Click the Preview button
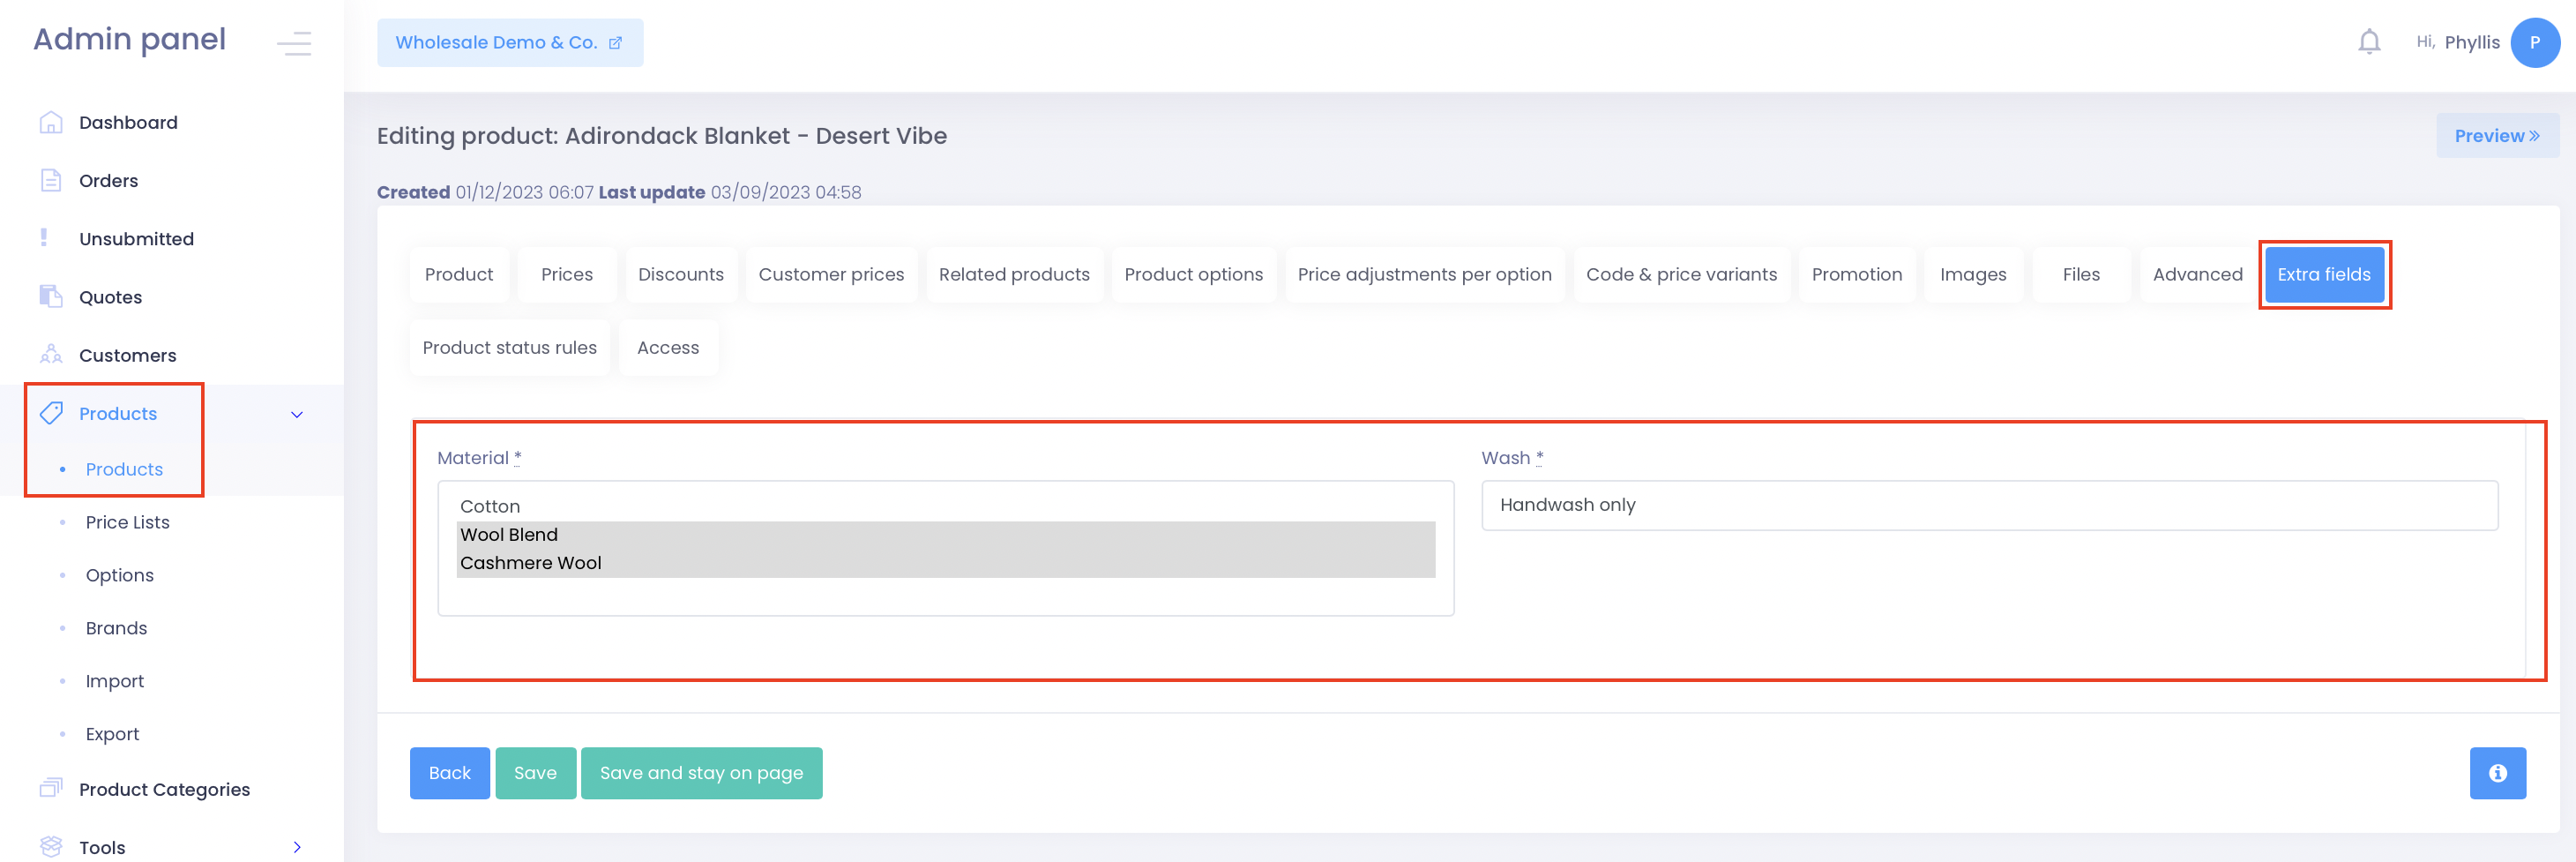The width and height of the screenshot is (2576, 862). pyautogui.click(x=2496, y=136)
